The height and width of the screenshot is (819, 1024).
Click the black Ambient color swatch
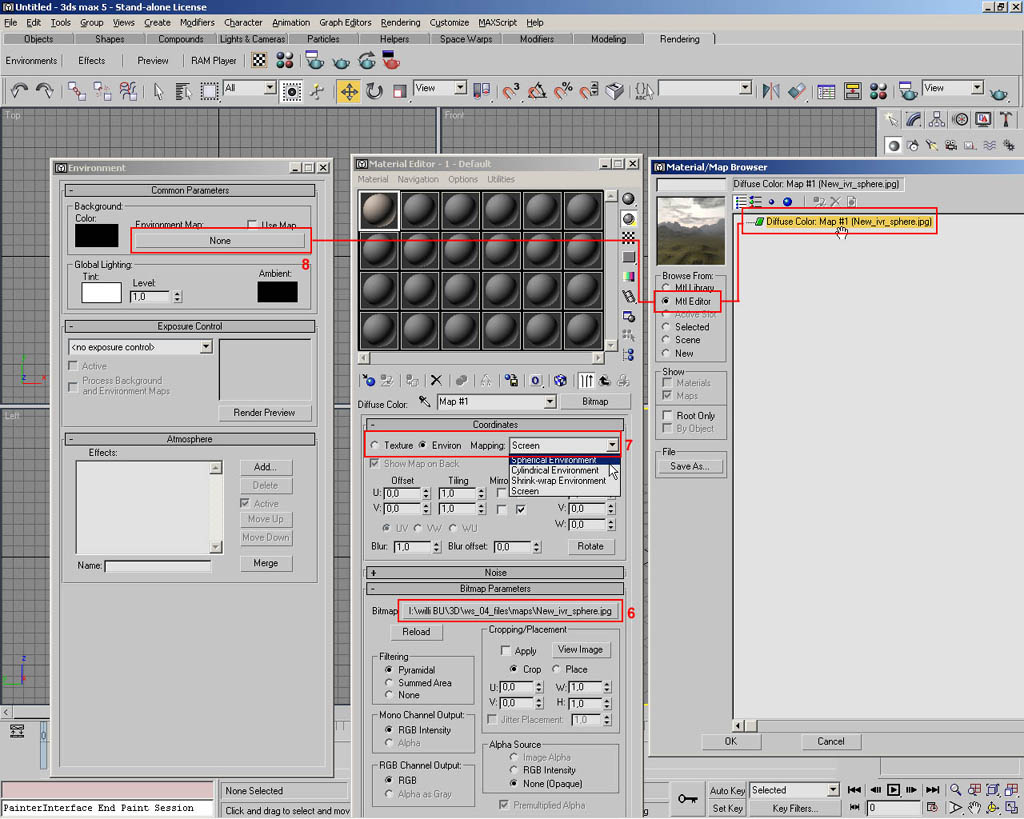278,291
